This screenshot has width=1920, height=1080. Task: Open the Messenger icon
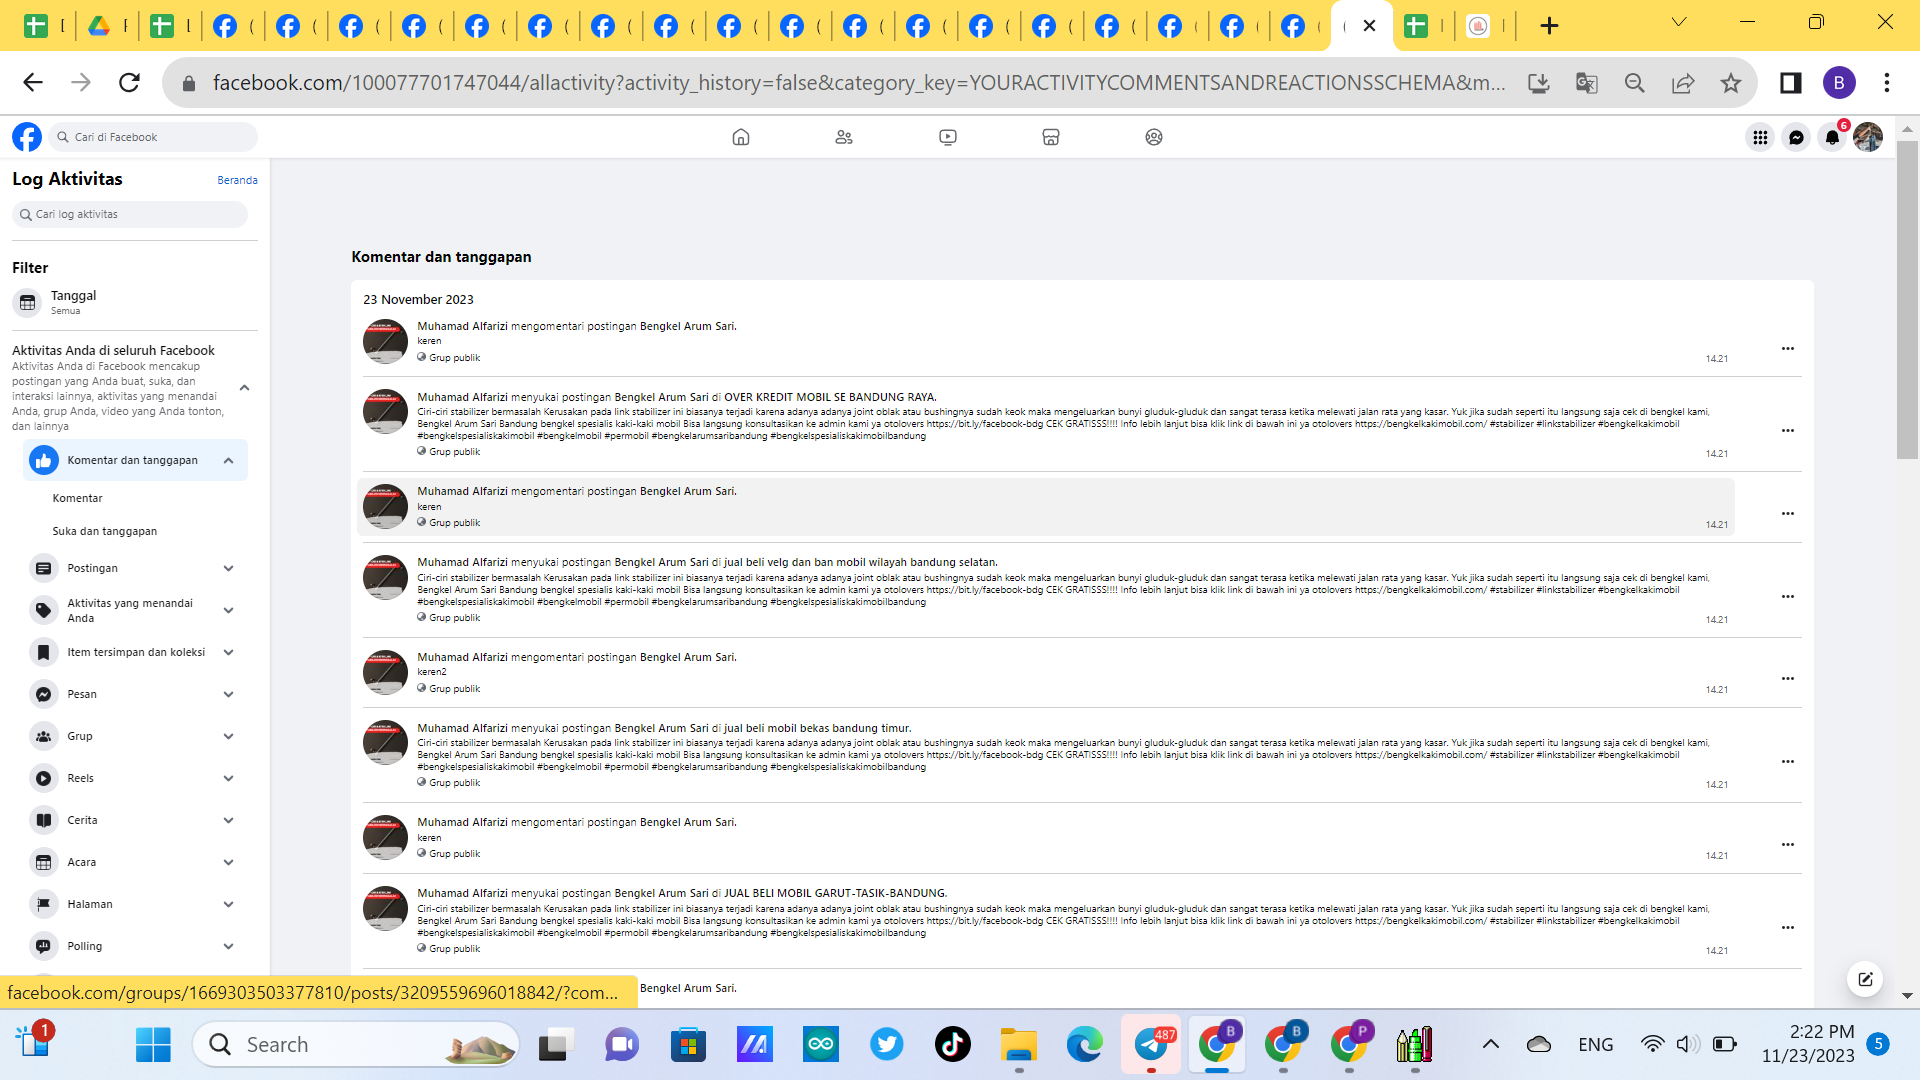1796,137
